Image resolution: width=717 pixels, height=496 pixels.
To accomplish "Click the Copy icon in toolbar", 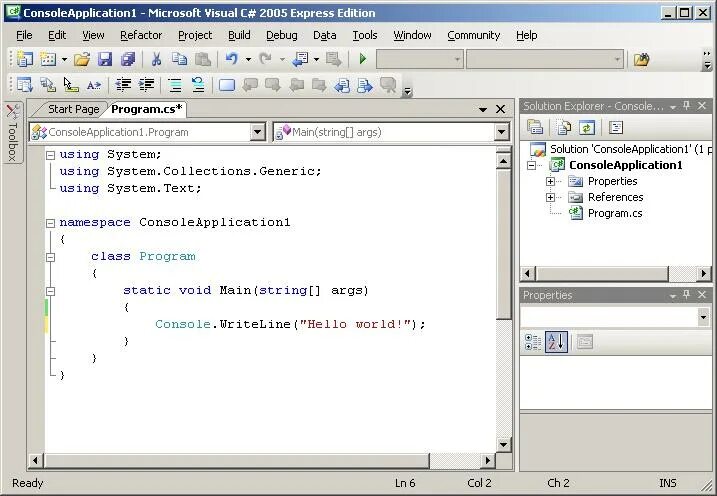I will click(179, 59).
